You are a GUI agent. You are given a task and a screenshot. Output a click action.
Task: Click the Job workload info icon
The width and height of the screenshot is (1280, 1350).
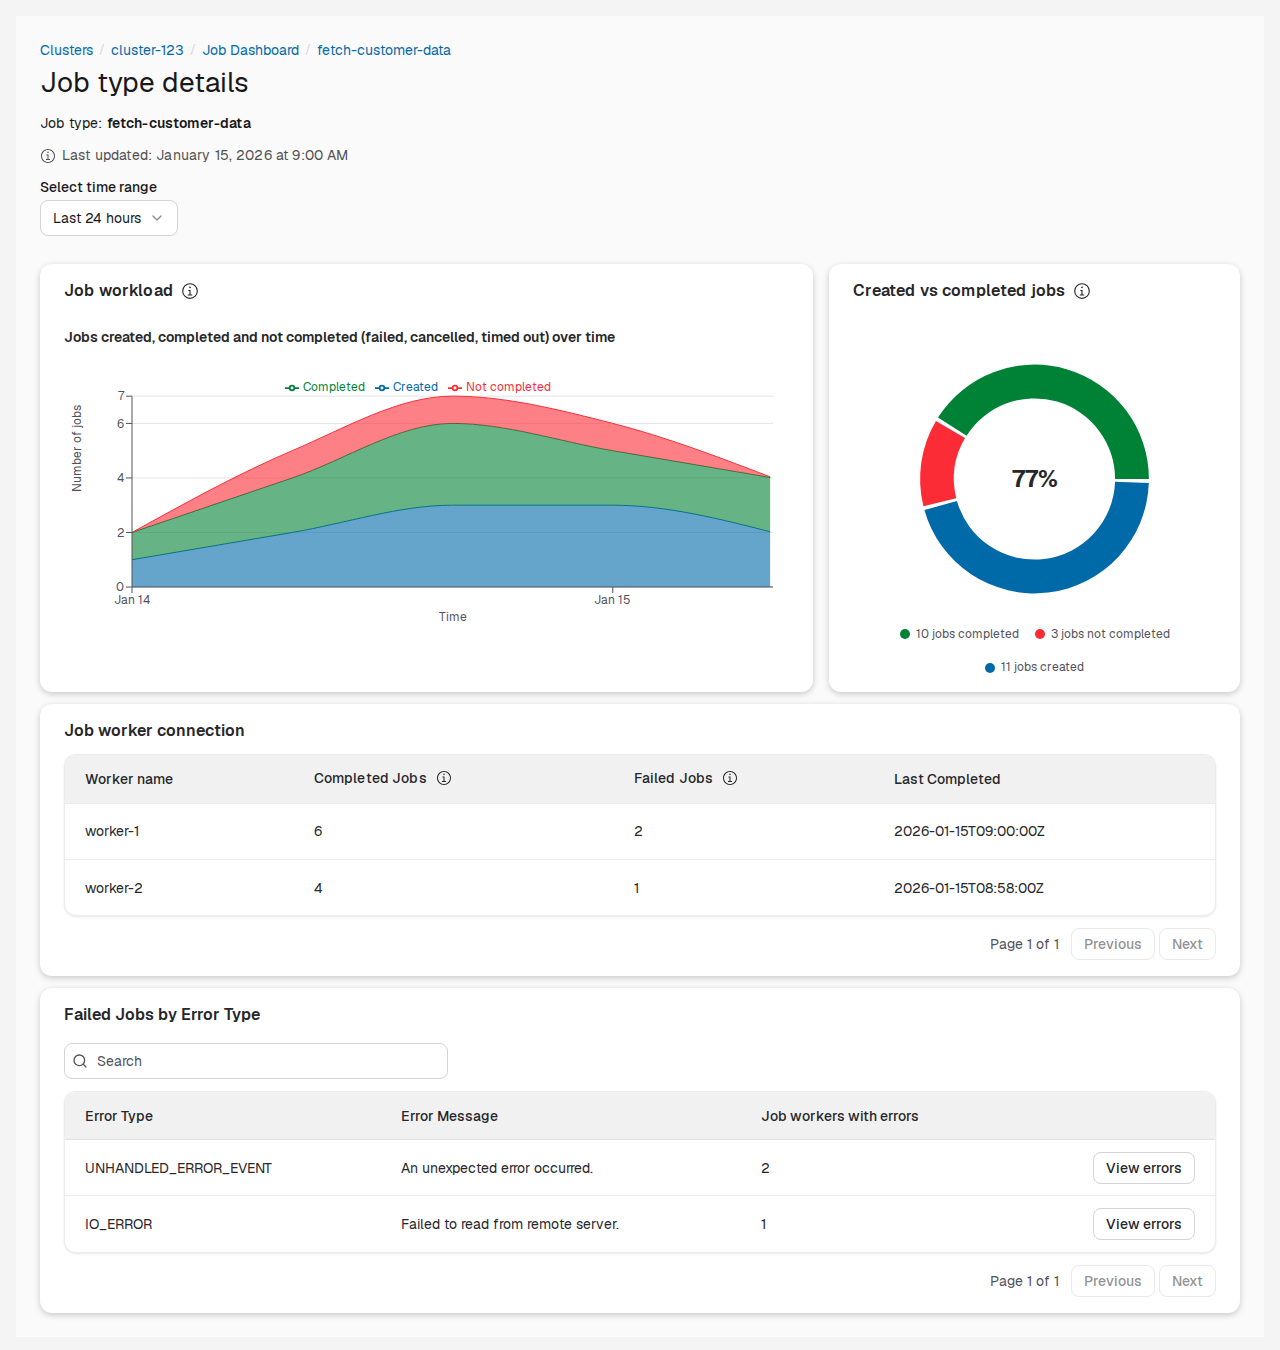tap(190, 291)
